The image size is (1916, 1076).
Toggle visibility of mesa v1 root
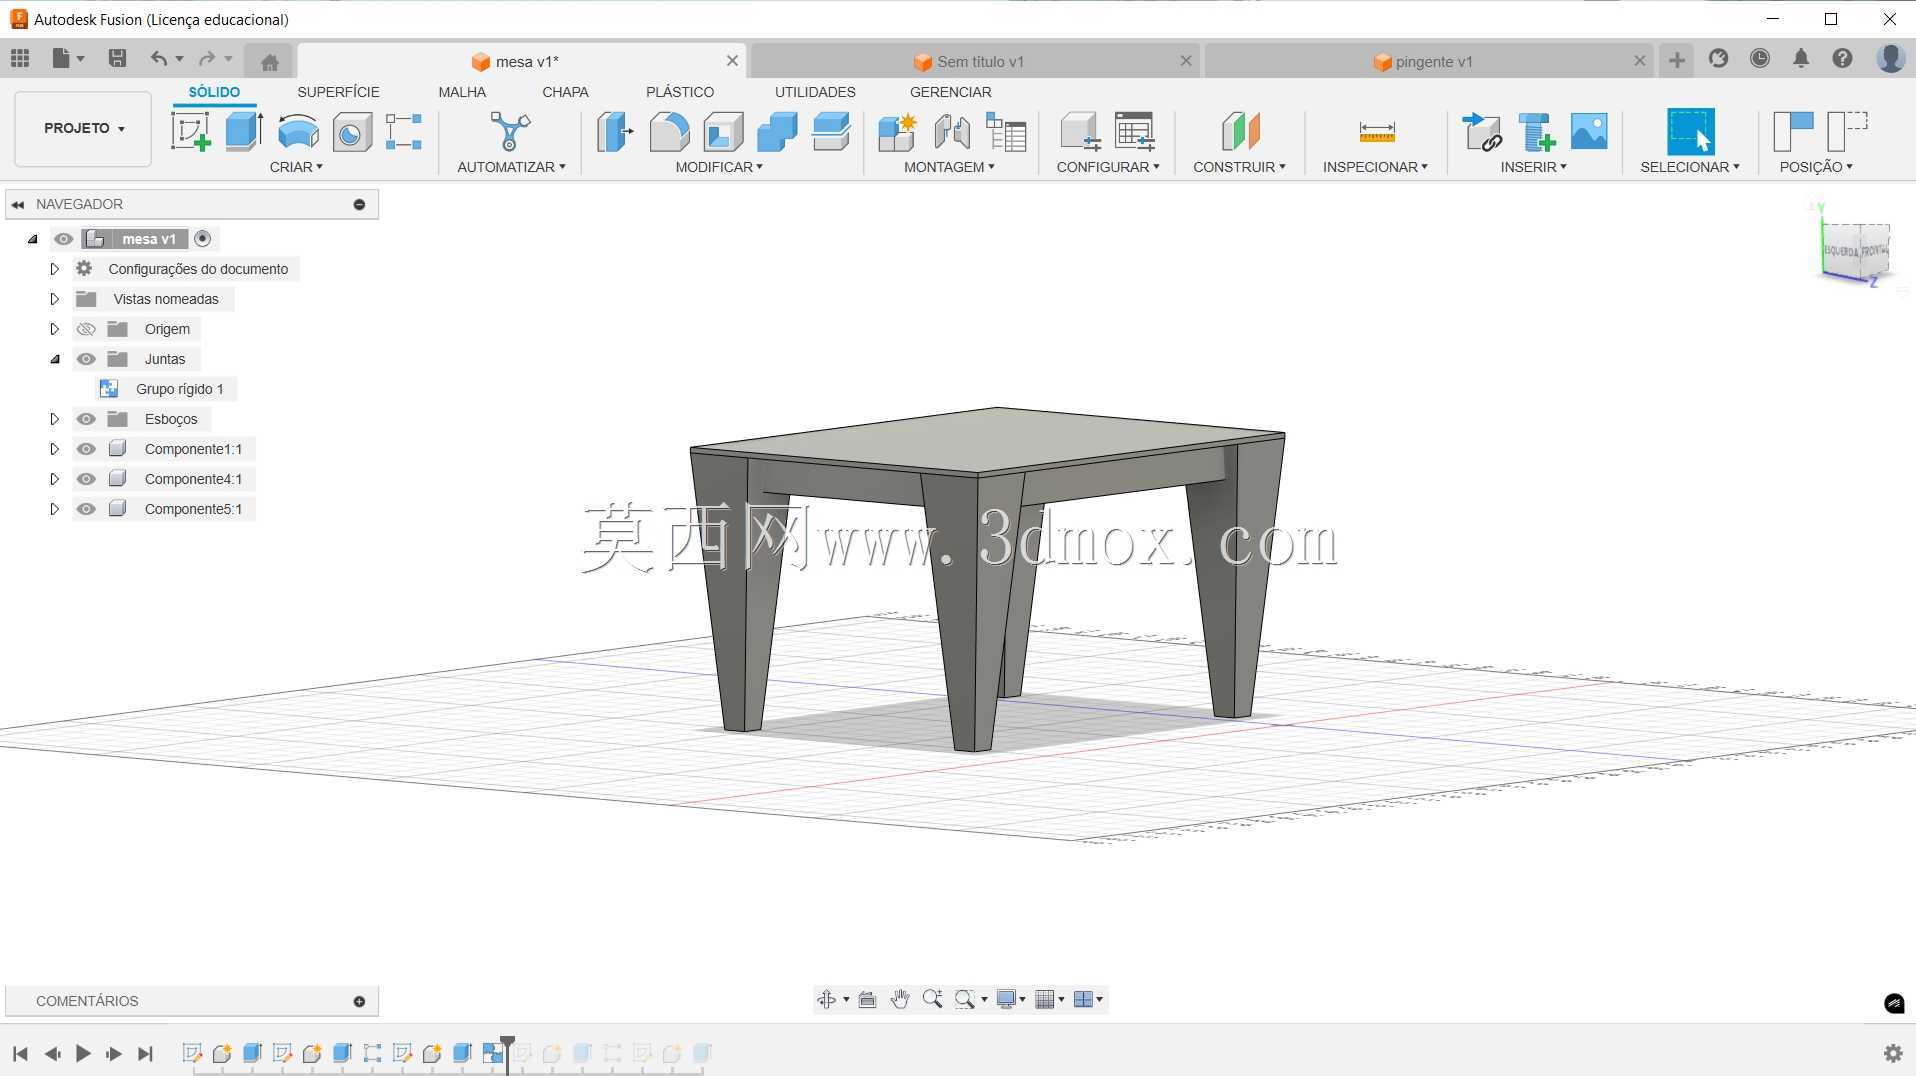click(64, 239)
